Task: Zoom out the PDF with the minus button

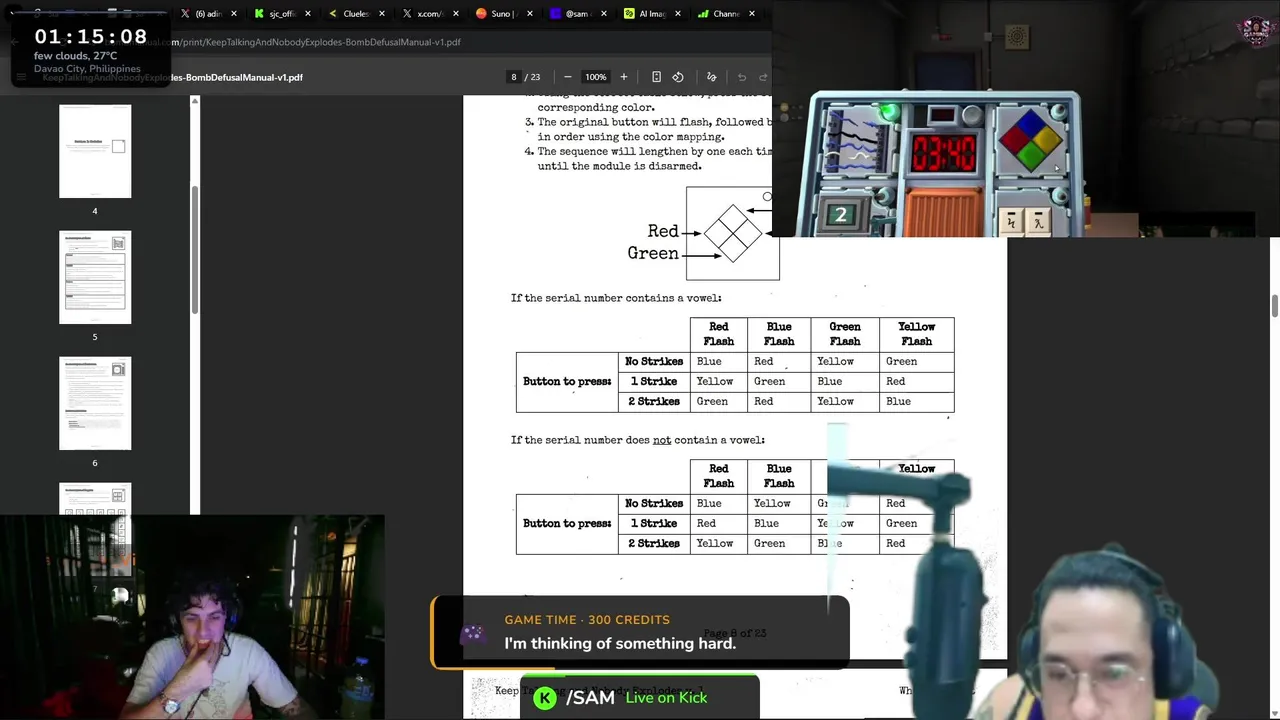Action: coord(567,77)
